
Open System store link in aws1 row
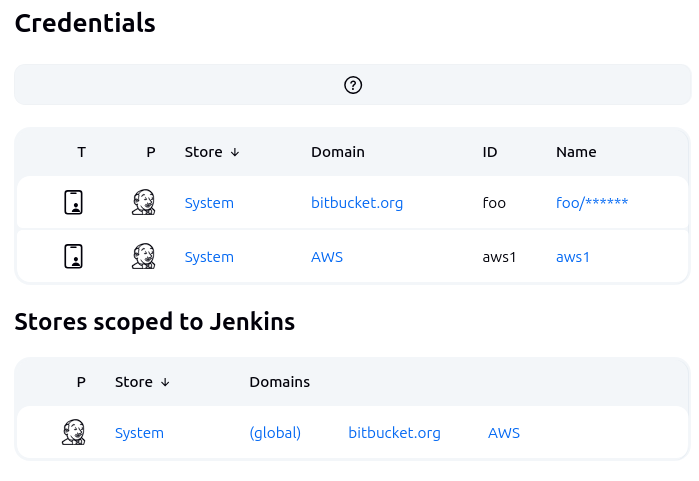[x=209, y=257]
